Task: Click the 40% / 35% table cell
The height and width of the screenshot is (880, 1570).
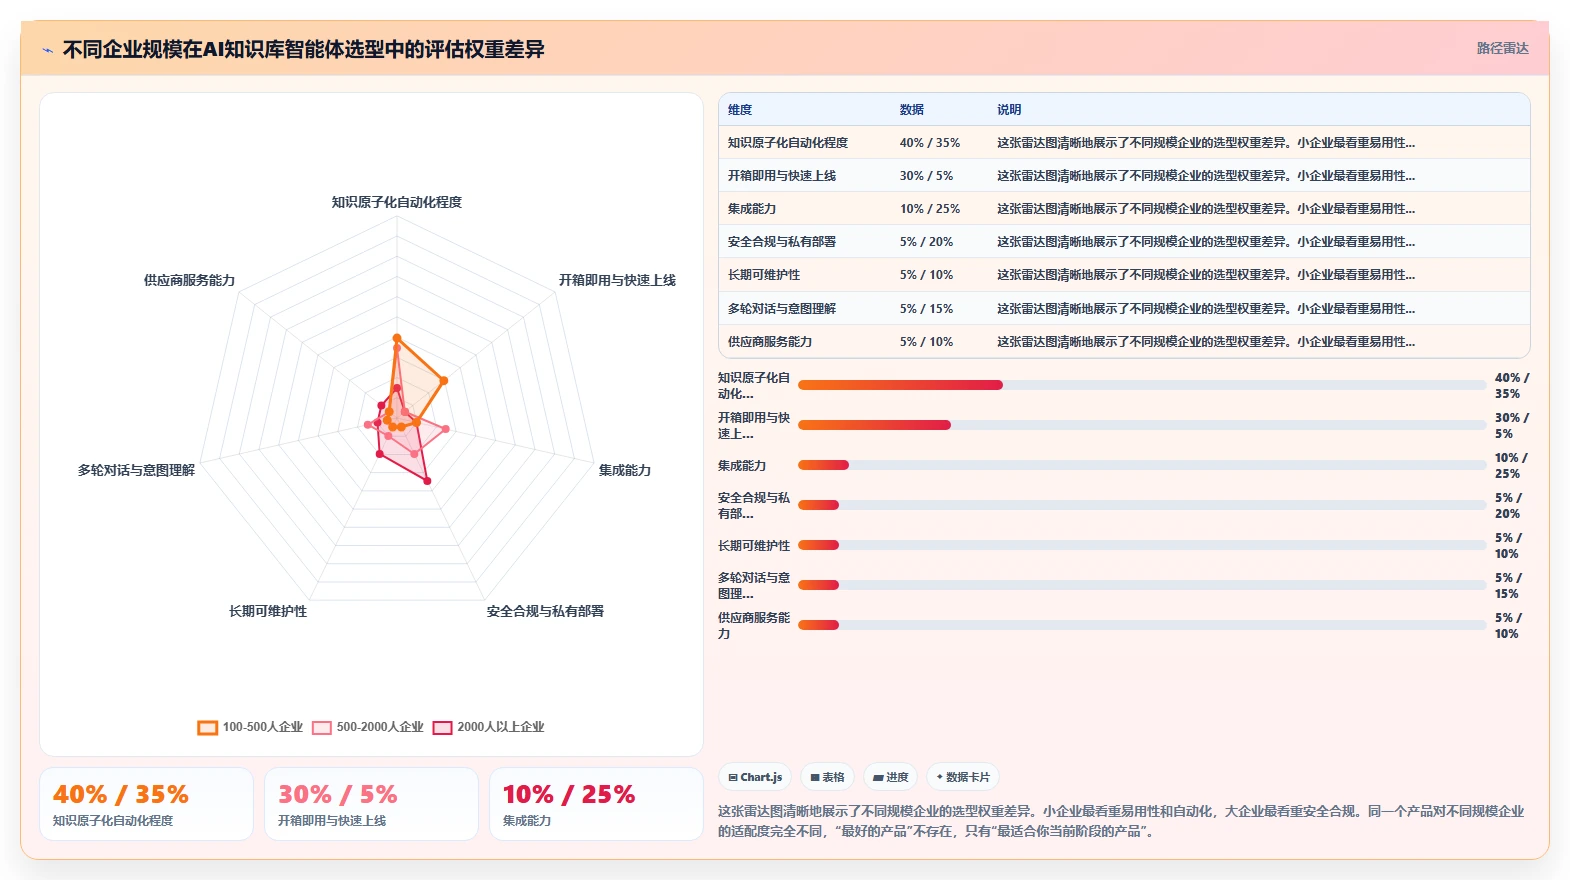Action: (x=929, y=143)
